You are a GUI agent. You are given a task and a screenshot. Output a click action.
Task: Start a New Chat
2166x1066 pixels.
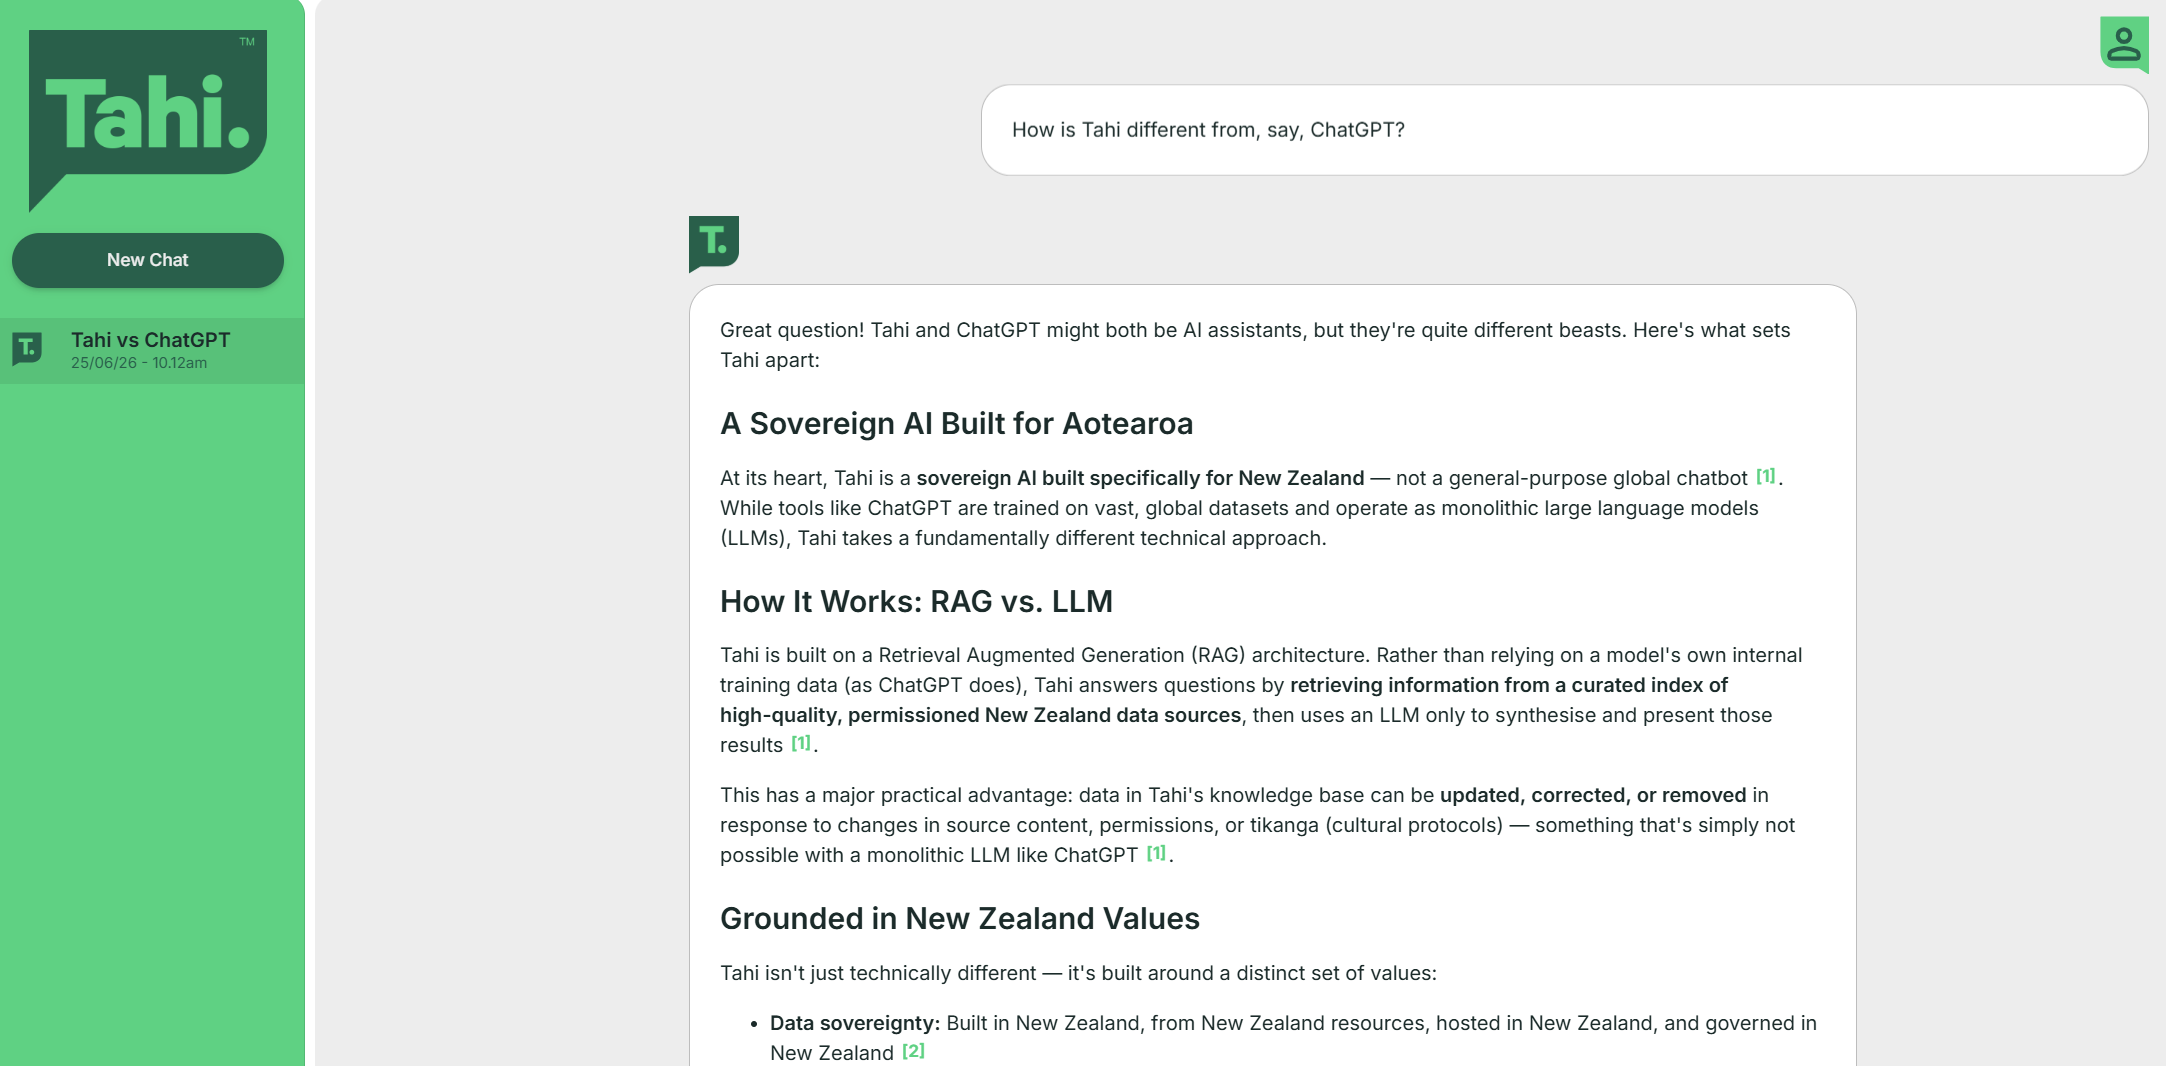148,260
